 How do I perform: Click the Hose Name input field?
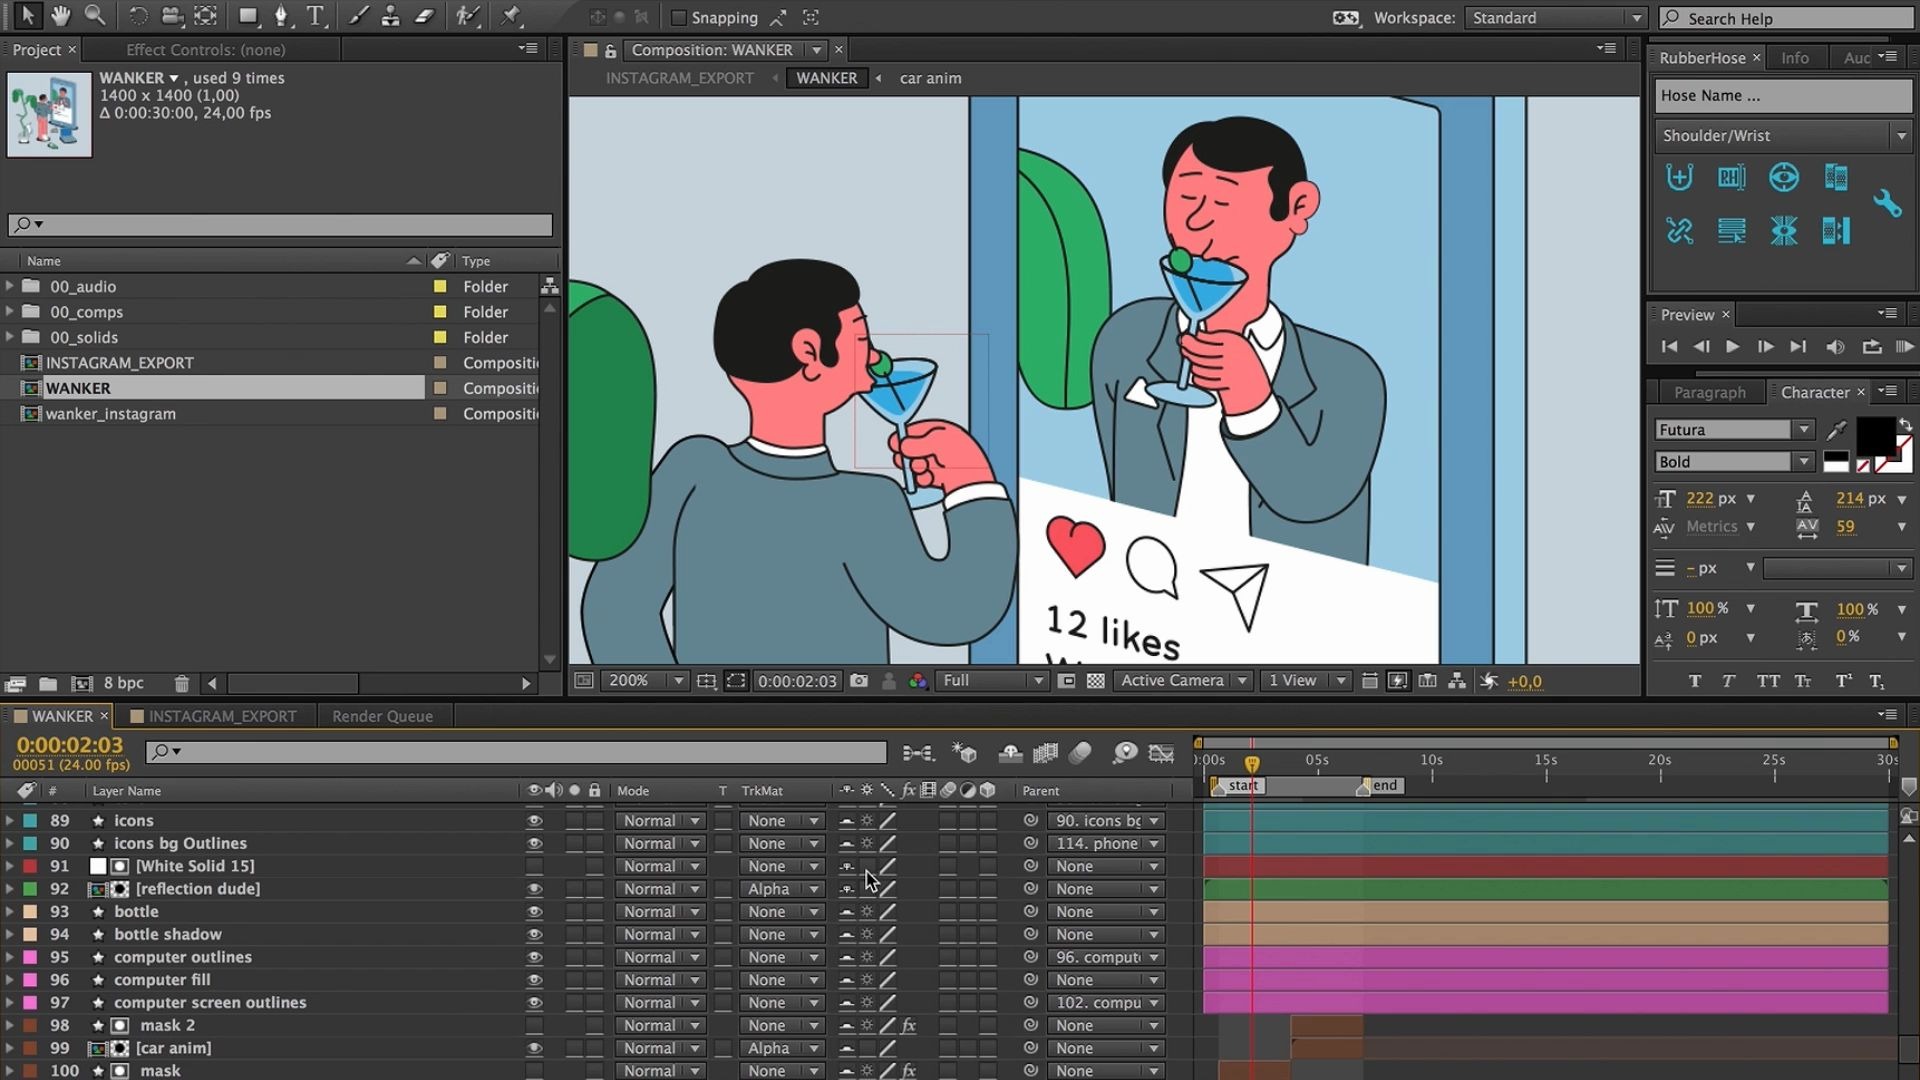[1781, 96]
